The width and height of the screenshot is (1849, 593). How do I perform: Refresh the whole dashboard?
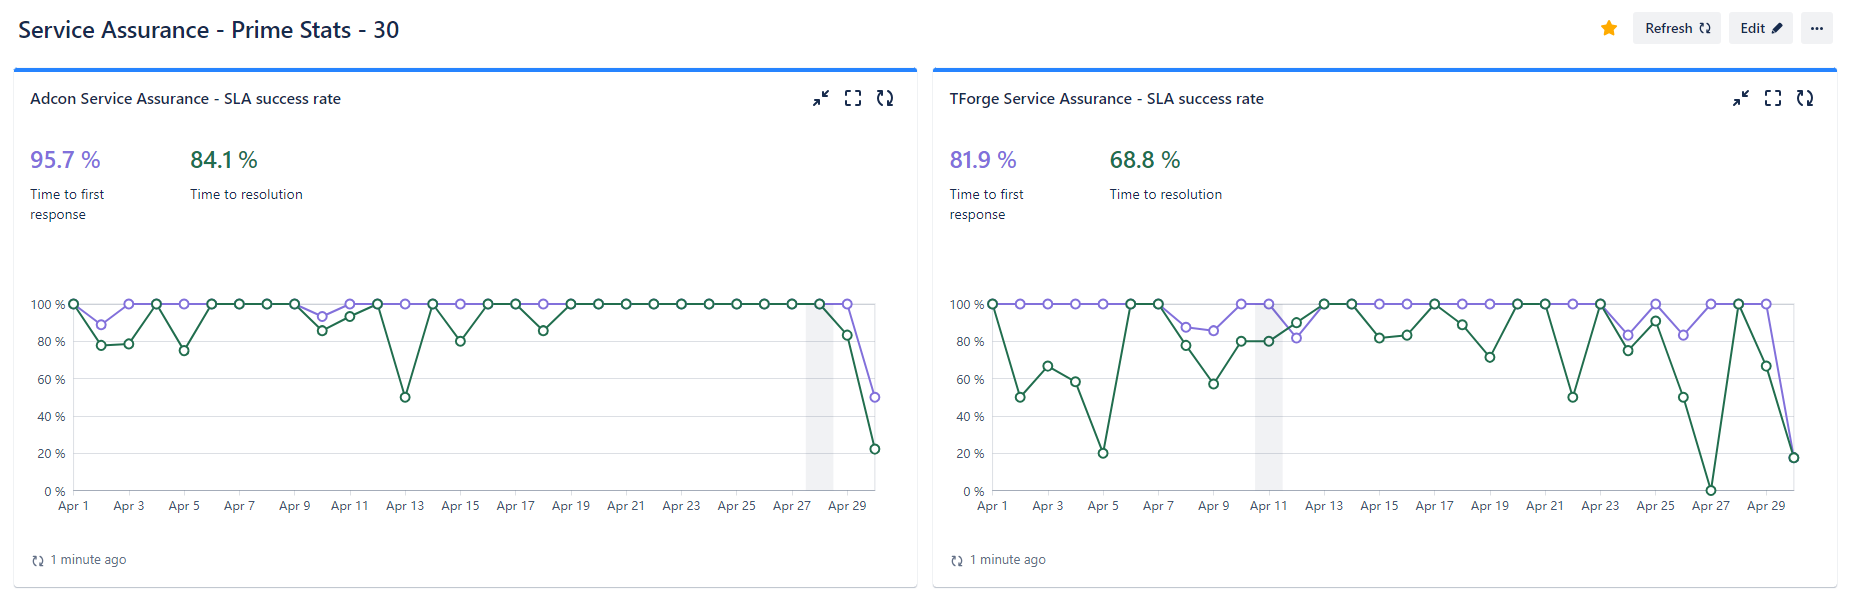point(1677,28)
